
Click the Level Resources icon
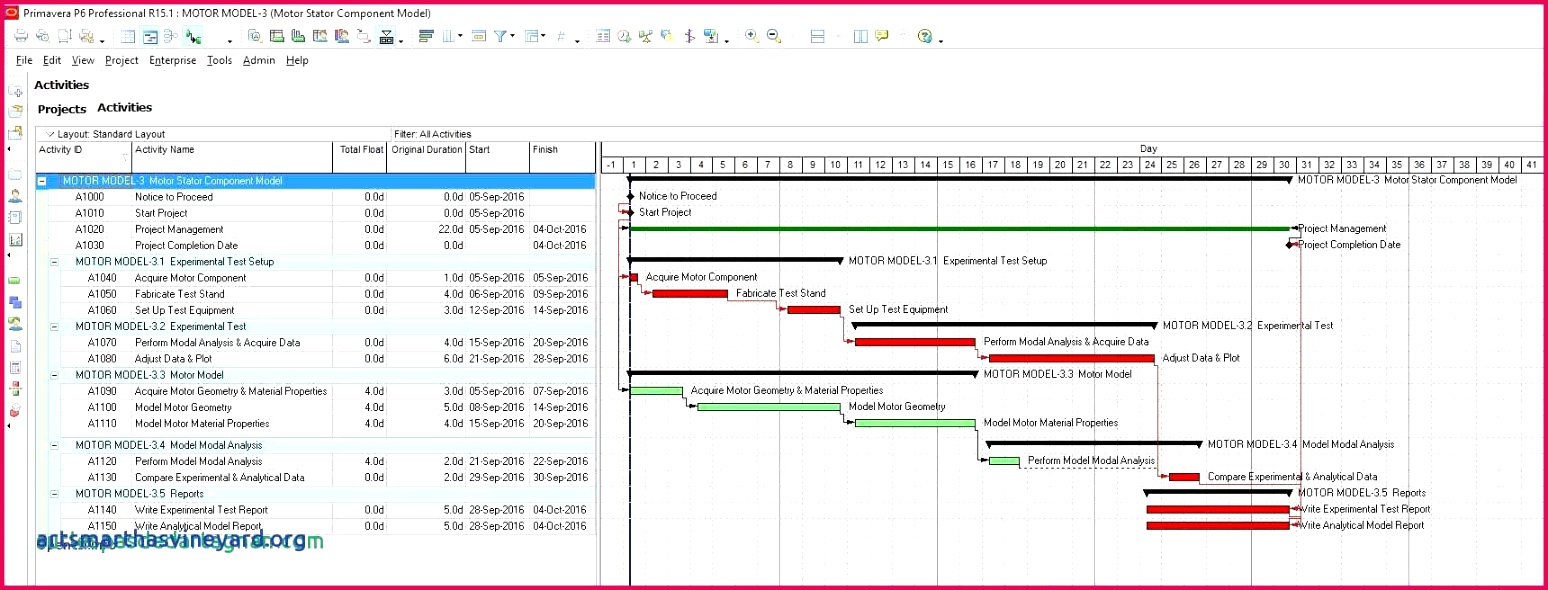tap(646, 37)
